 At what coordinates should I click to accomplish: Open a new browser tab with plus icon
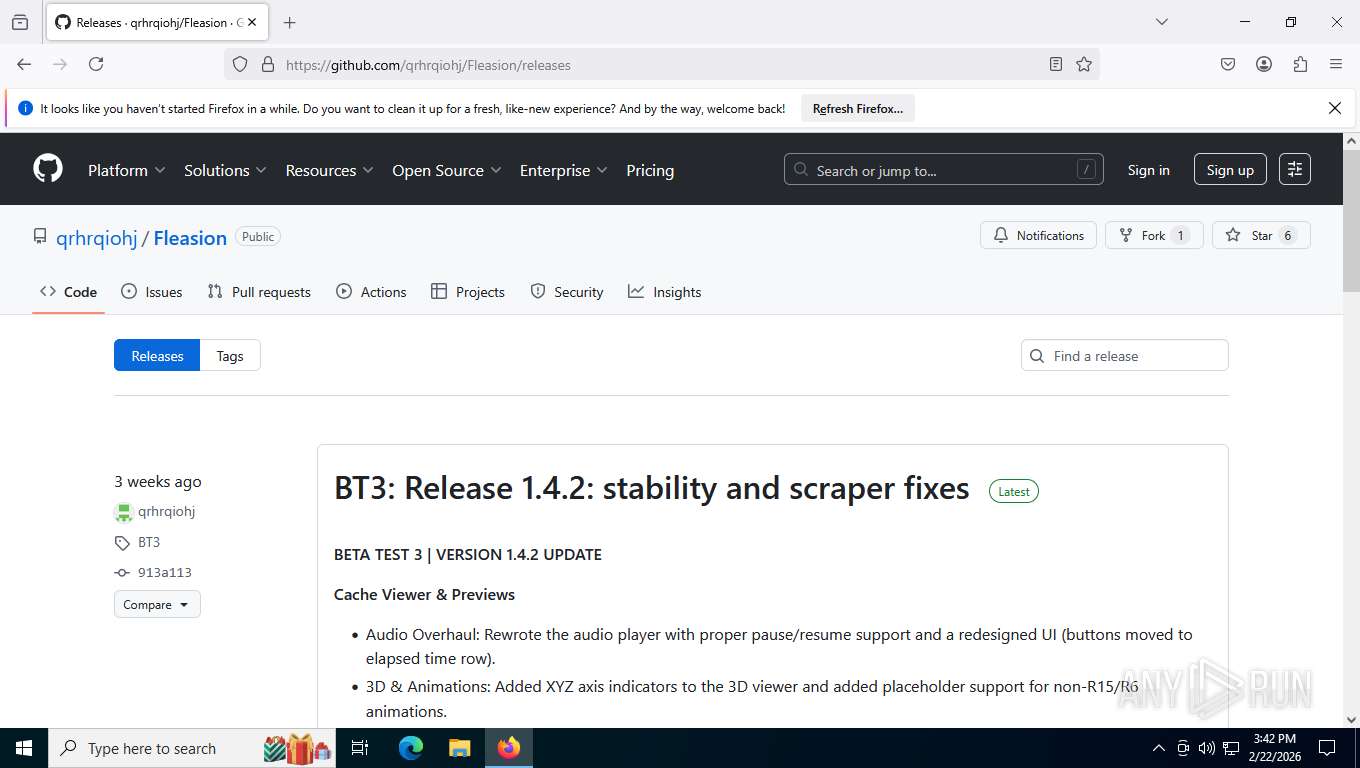[x=289, y=22]
